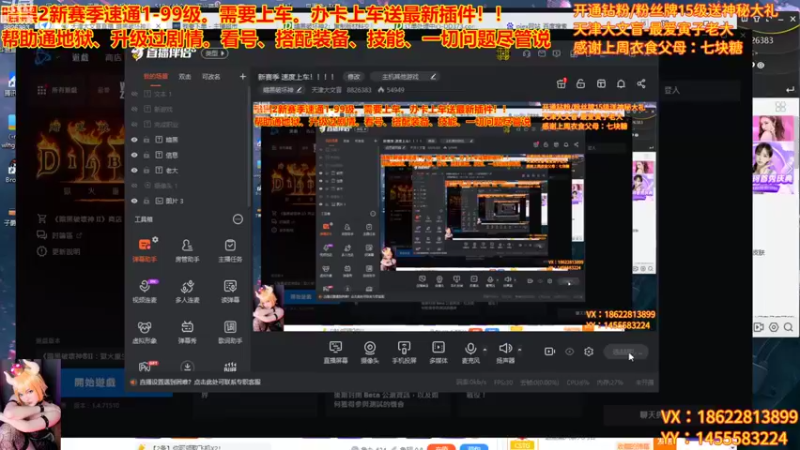
Task: Switch to the 可改名 scene tab
Action: (x=211, y=77)
